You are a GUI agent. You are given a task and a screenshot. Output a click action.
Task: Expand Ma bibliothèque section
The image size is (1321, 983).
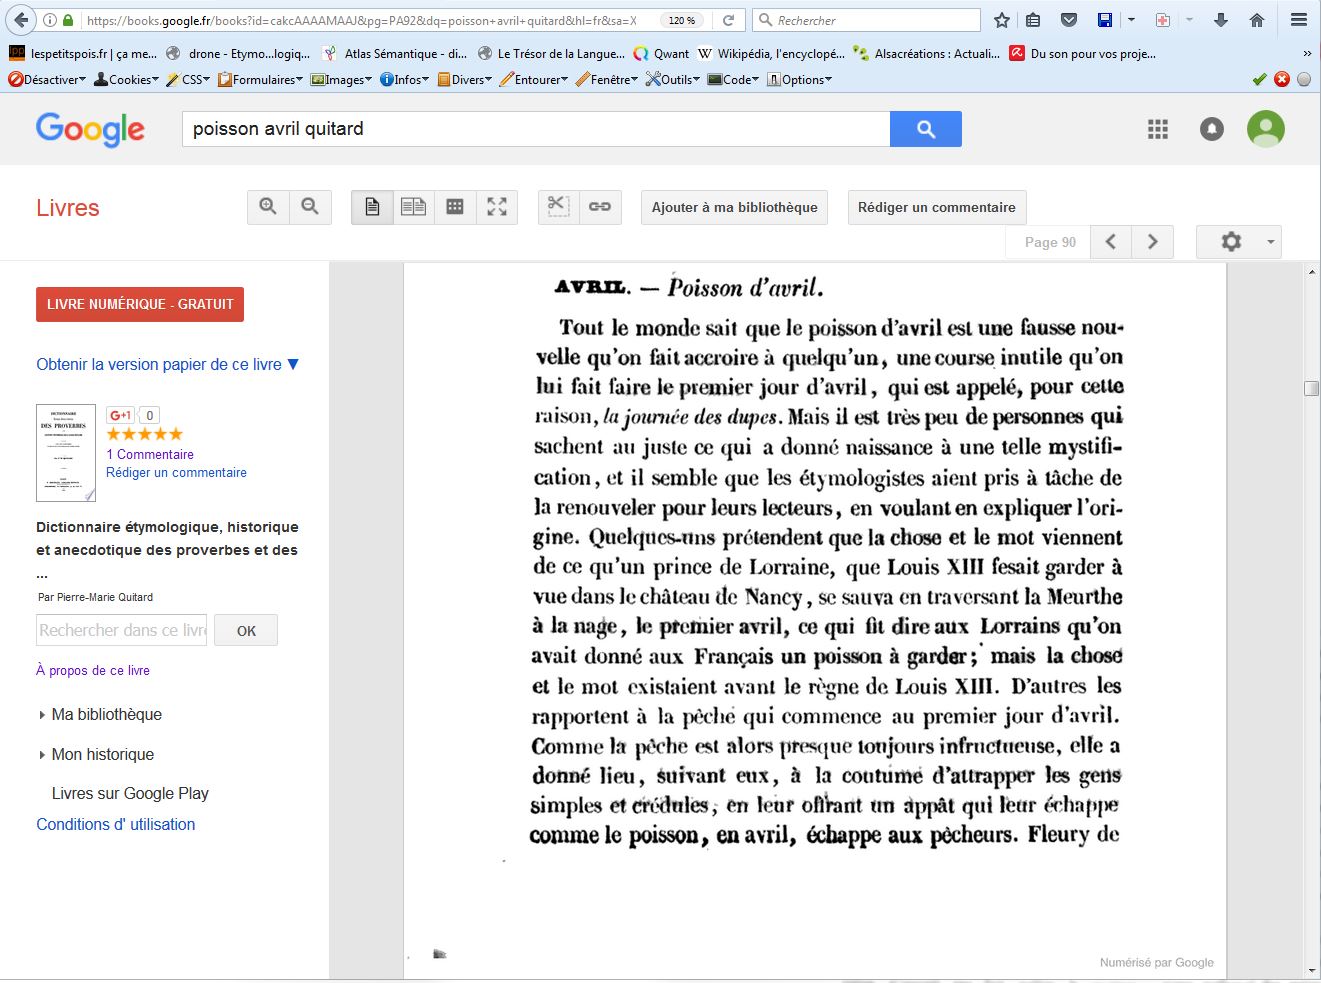(x=106, y=714)
